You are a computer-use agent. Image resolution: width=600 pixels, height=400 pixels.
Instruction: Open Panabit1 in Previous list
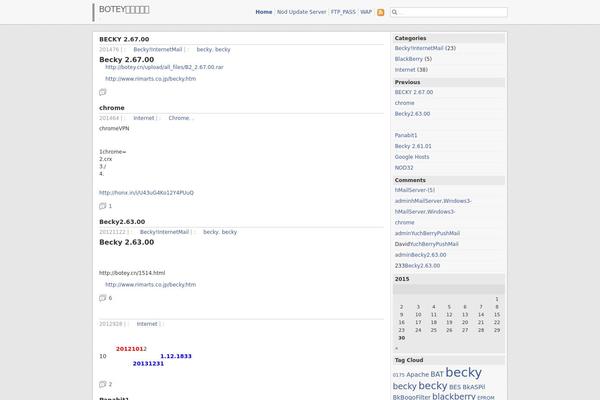pos(406,135)
